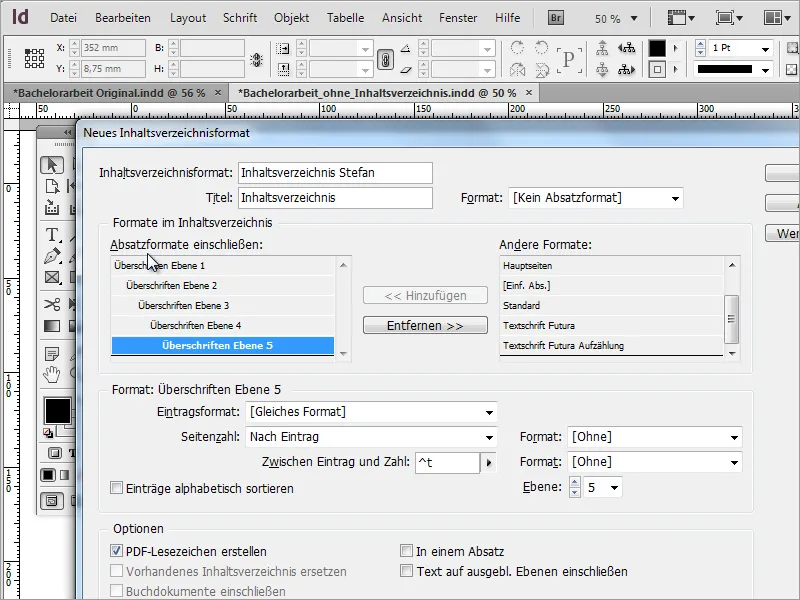The image size is (800, 600).
Task: Select the Content Collector tool
Action: pyautogui.click(x=52, y=208)
